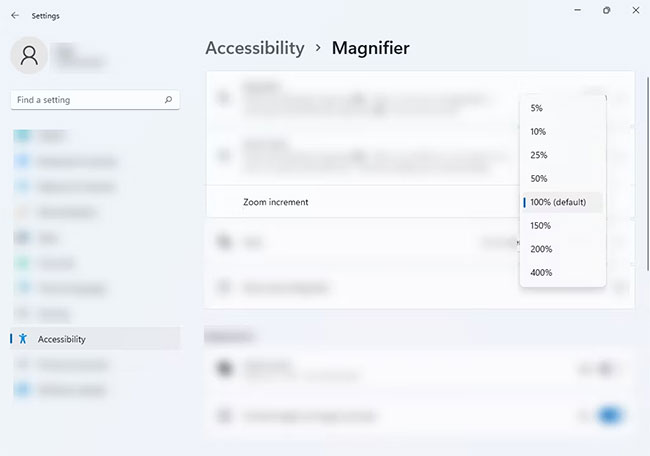Click in the Find a setting box
Viewport: 650px width, 456px height.
click(x=85, y=100)
